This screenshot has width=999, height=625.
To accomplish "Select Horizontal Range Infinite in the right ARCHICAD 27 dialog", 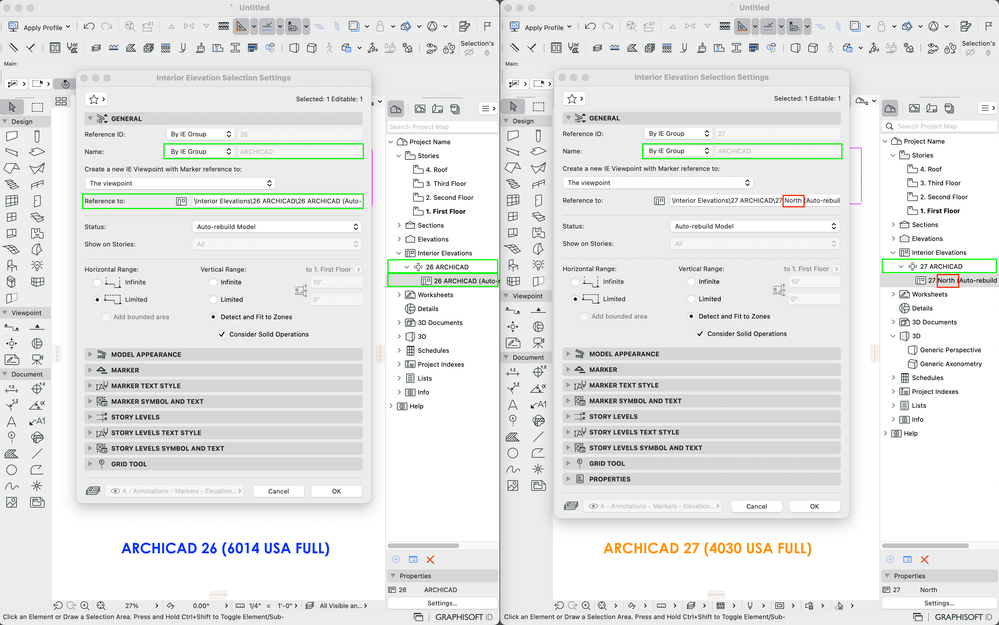I will (575, 282).
